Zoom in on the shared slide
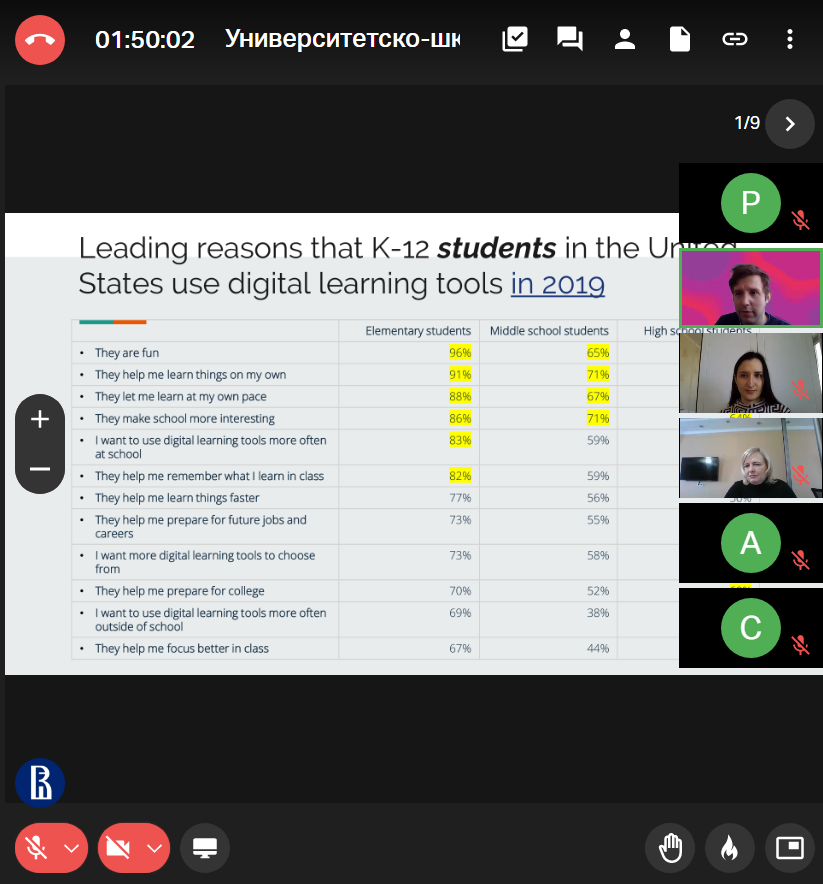 click(x=40, y=420)
